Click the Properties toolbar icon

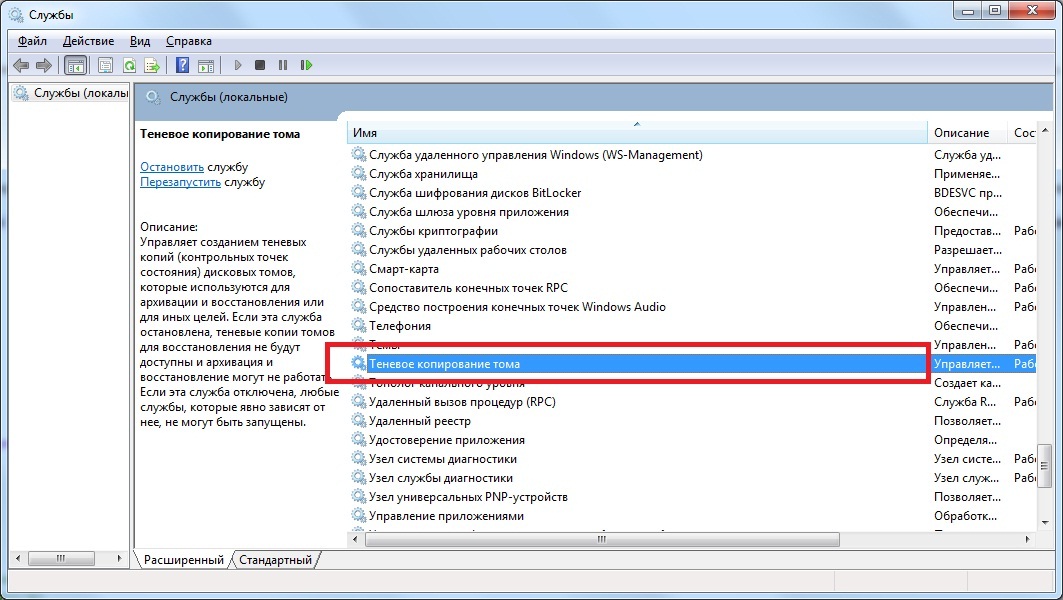click(x=105, y=65)
